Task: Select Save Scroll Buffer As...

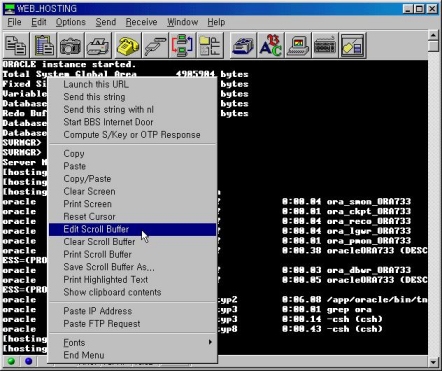Action: click(x=132, y=267)
